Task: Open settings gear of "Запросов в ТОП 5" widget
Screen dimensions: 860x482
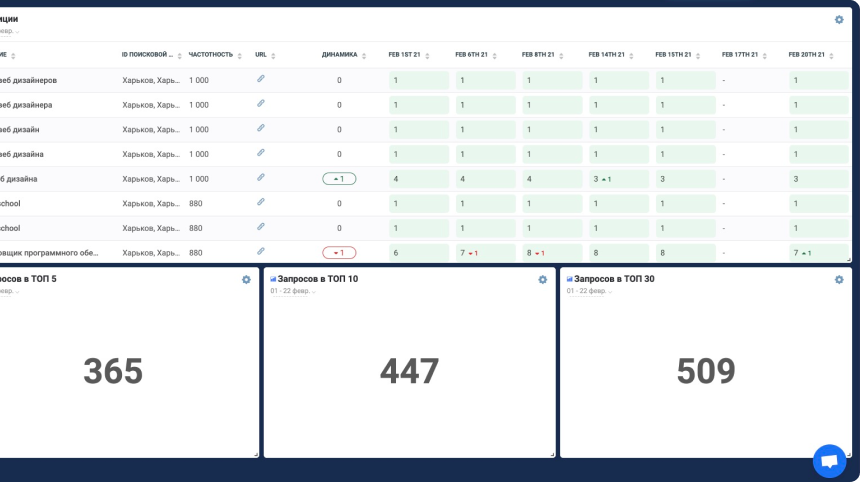Action: pyautogui.click(x=246, y=280)
